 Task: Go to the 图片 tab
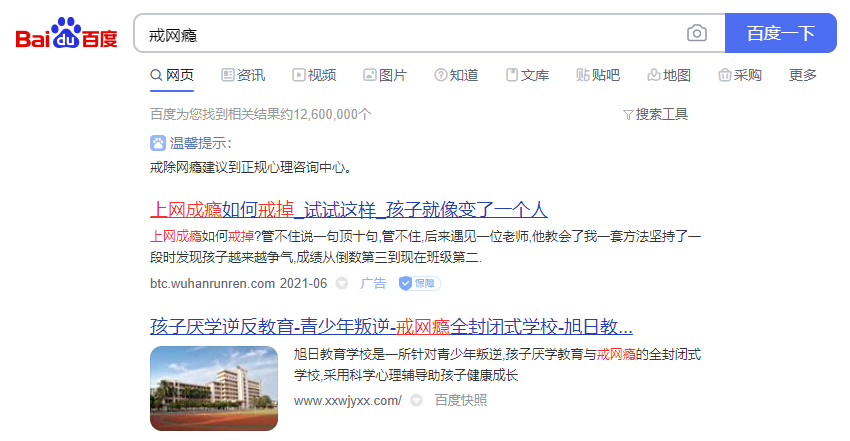(x=385, y=75)
